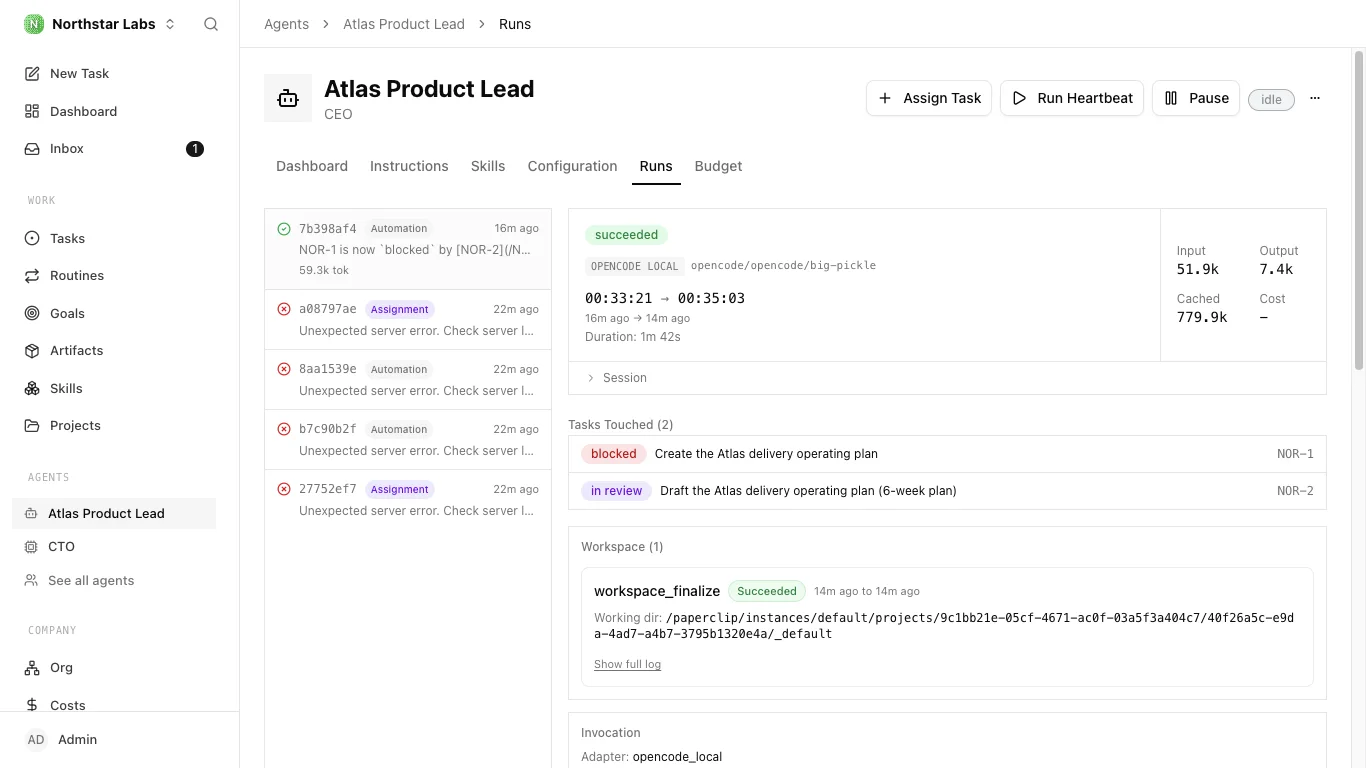The height and width of the screenshot is (768, 1366).
Task: Click the Inbox unread badge showing 1
Action: (x=195, y=149)
